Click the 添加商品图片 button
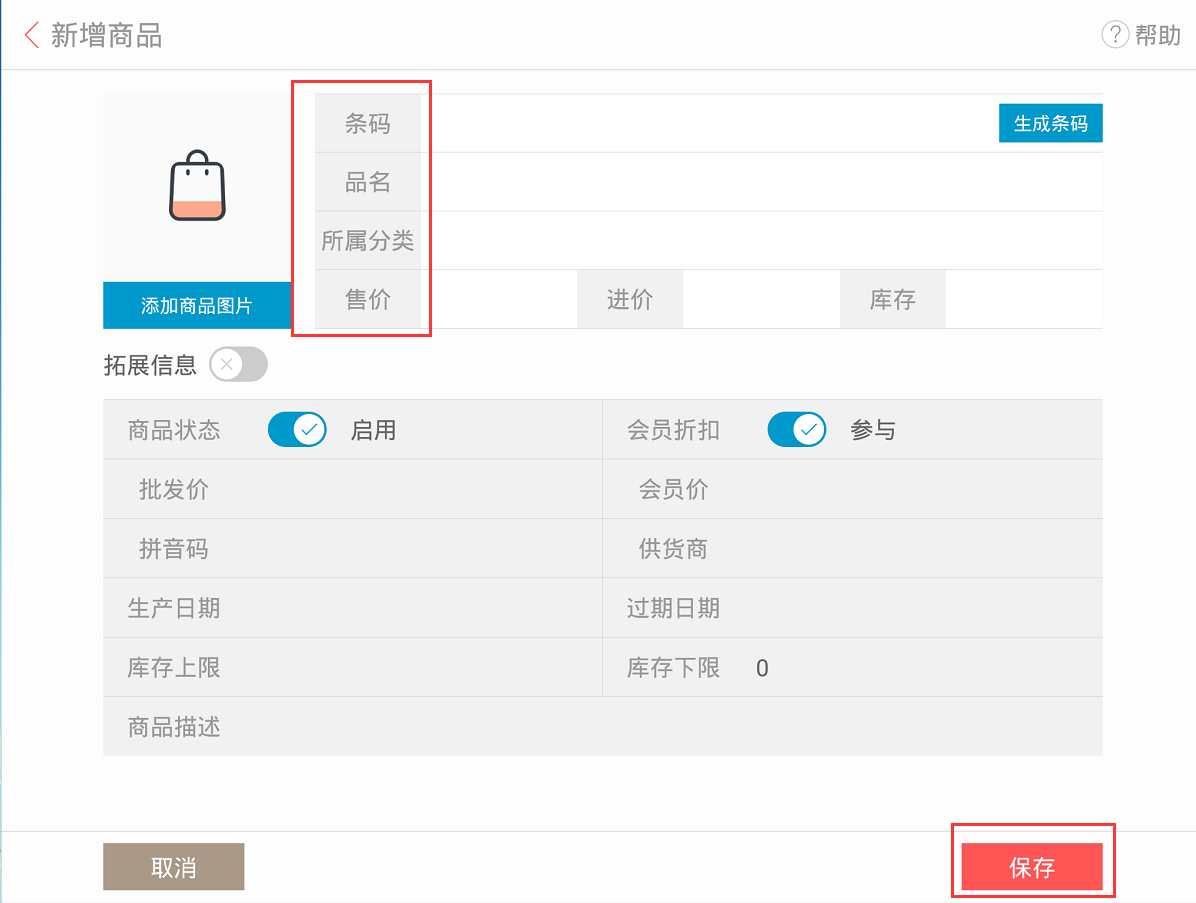1196x903 pixels. point(197,306)
